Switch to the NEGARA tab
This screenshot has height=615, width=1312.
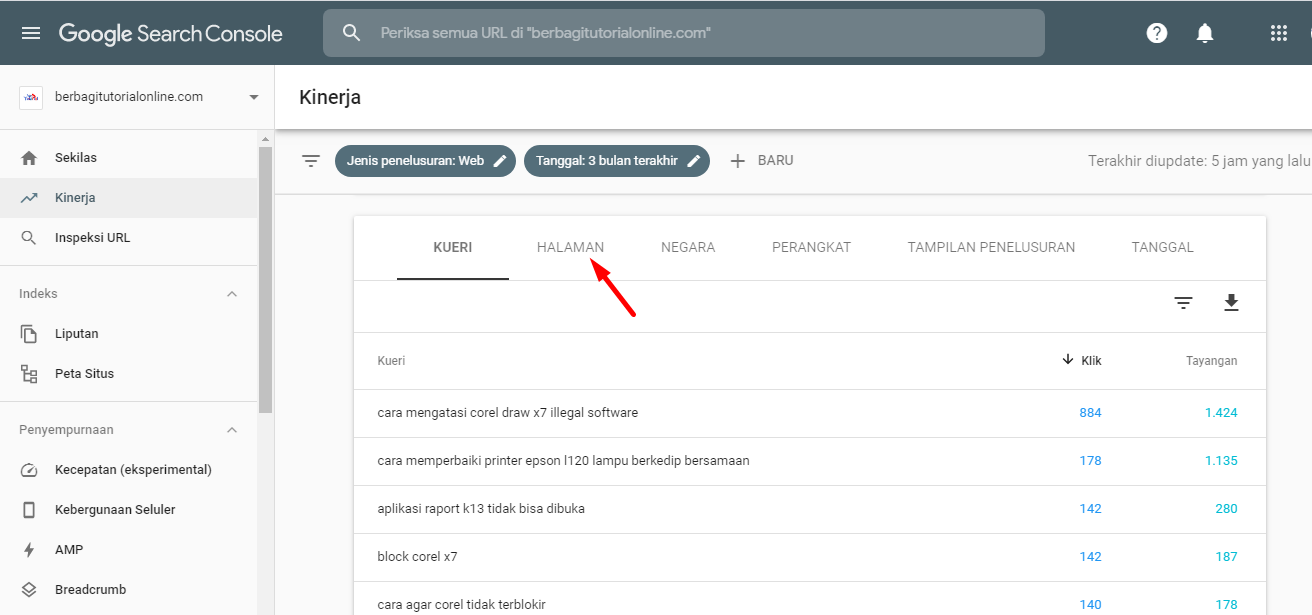click(688, 248)
